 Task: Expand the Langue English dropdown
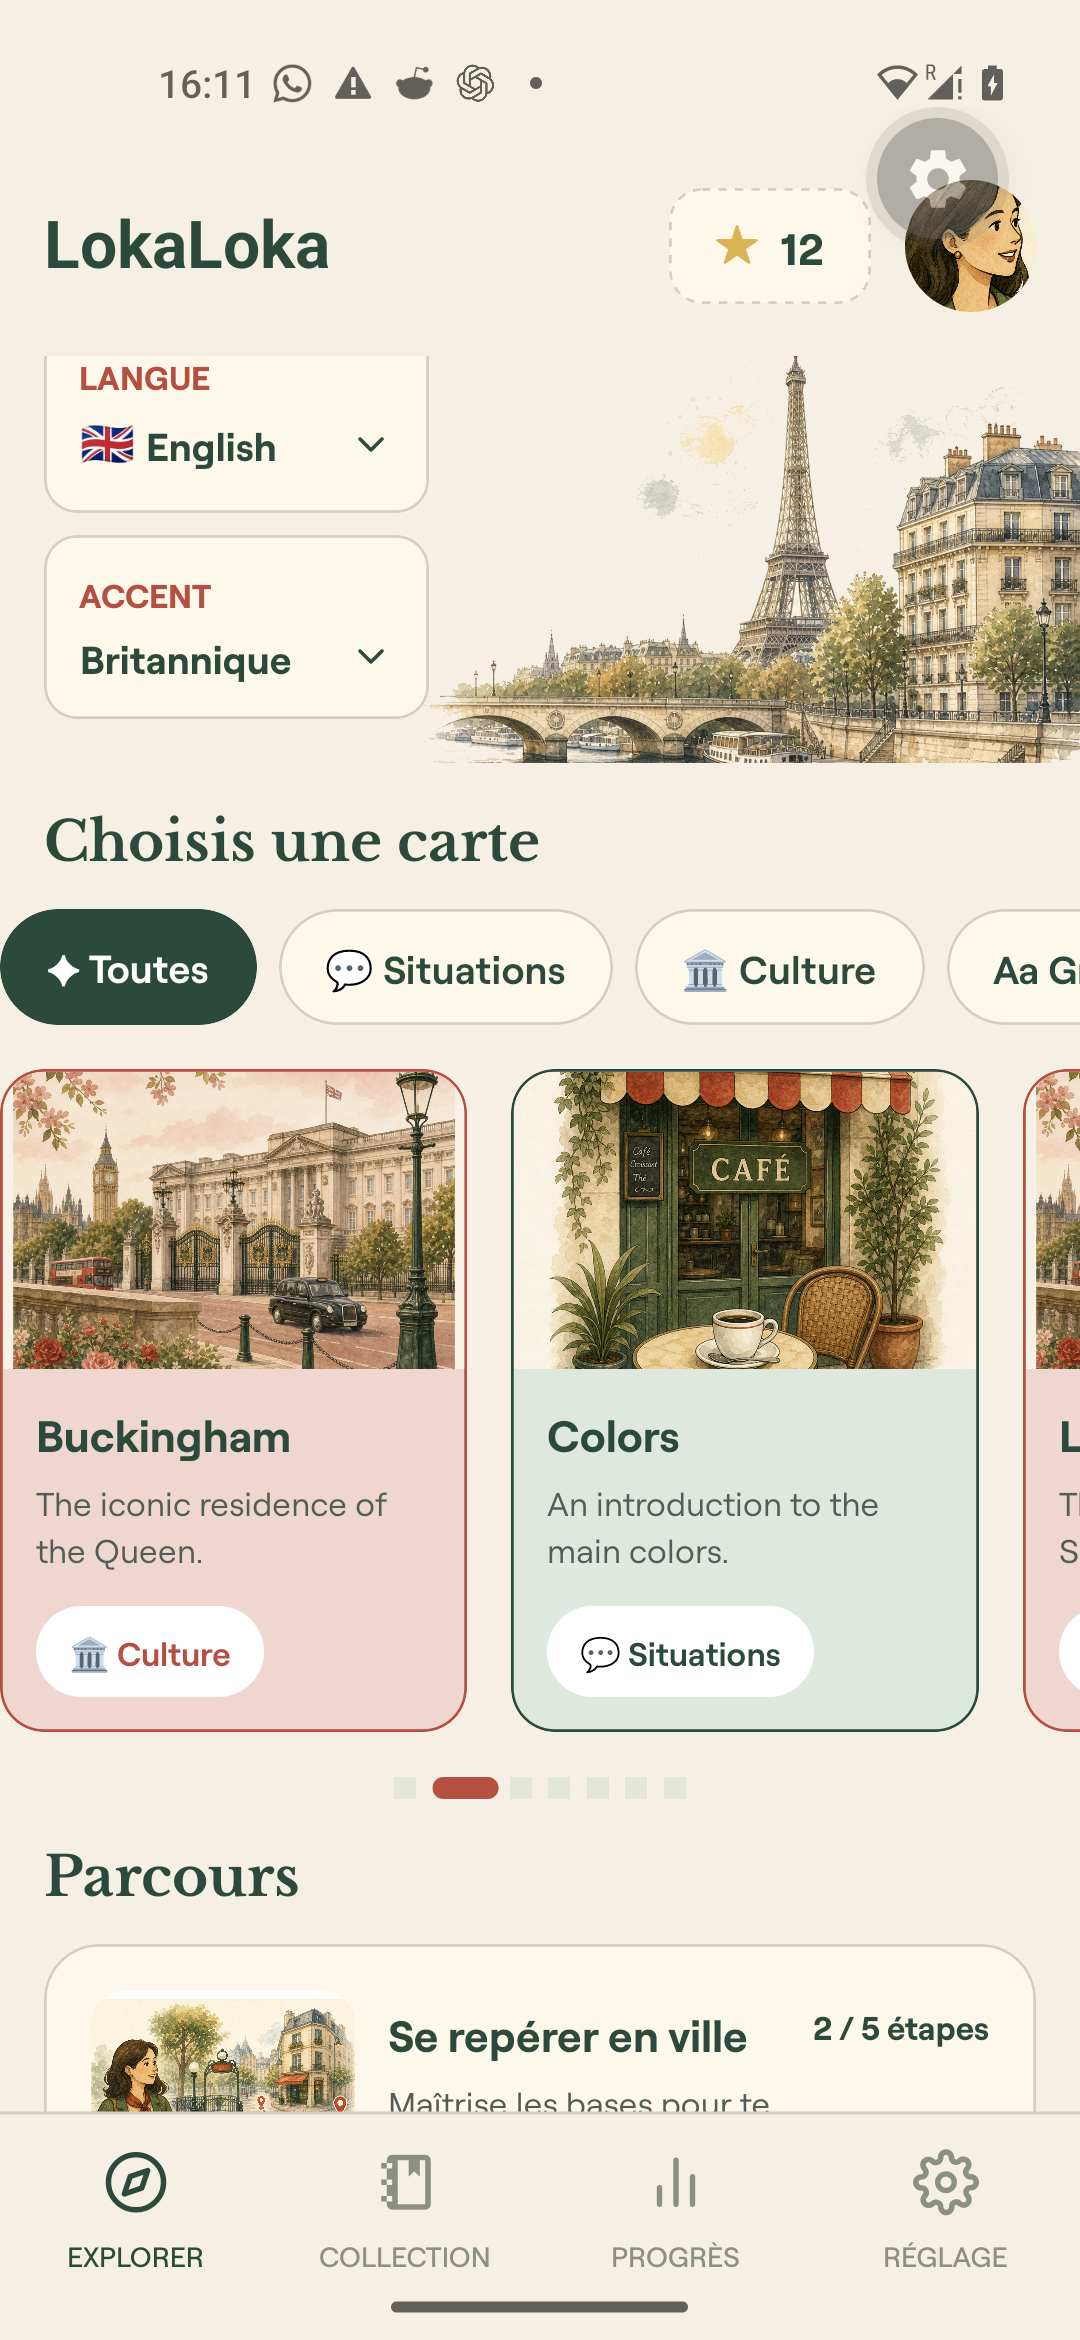[x=236, y=434]
